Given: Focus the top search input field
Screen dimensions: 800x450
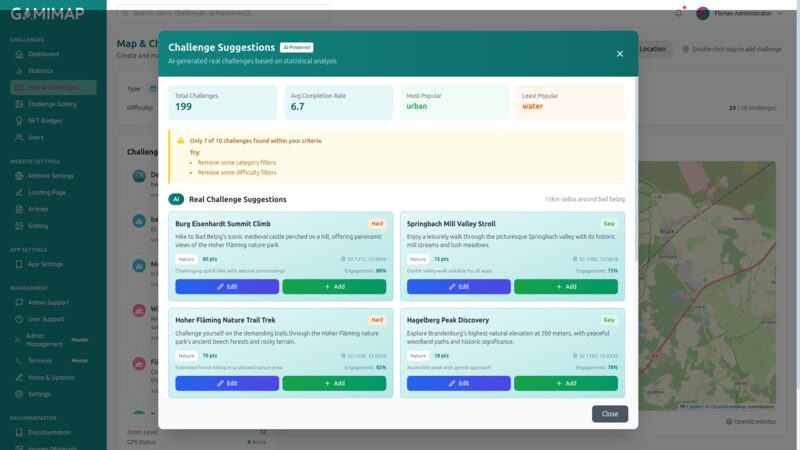Looking at the screenshot, I should [x=225, y=13].
